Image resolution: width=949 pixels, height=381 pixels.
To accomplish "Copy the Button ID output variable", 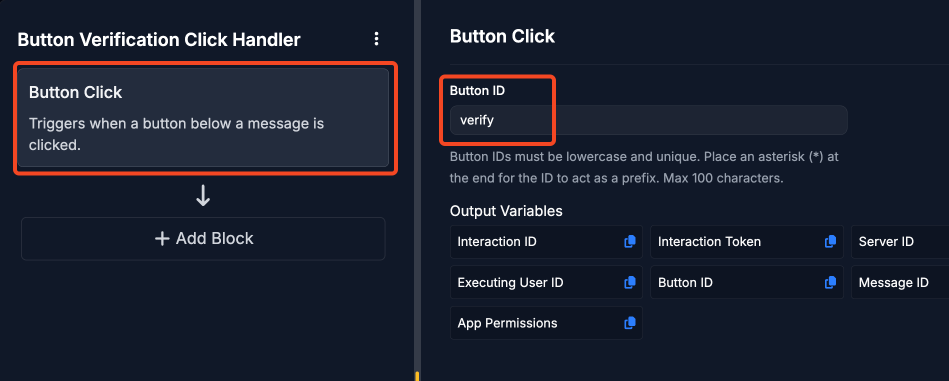I will pyautogui.click(x=830, y=282).
